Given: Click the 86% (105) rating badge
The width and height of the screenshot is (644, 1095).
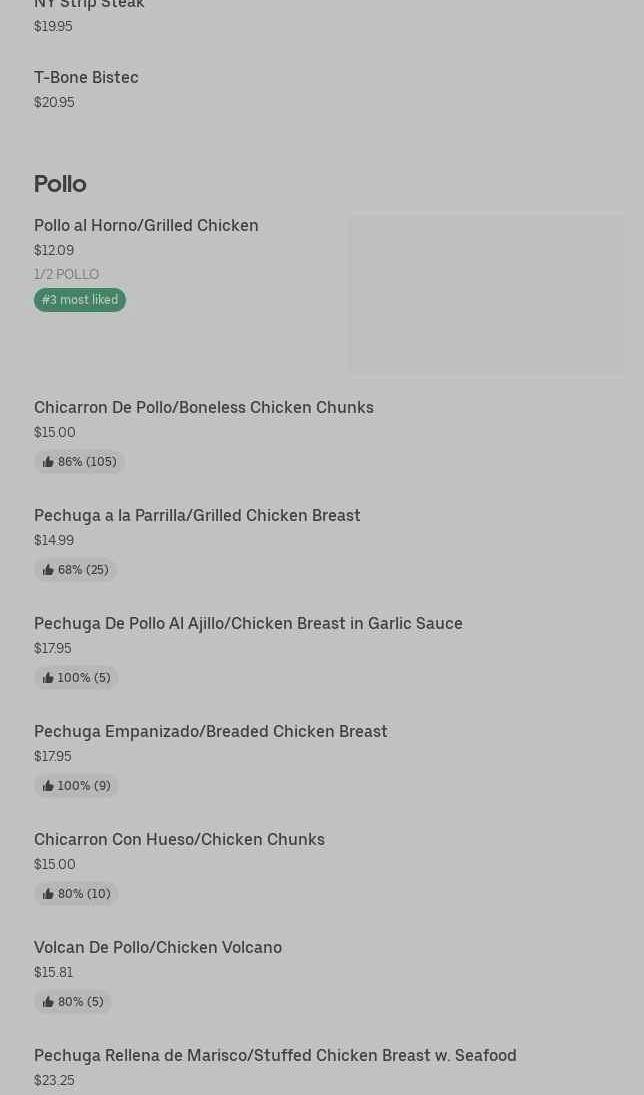Looking at the screenshot, I should point(80,462).
